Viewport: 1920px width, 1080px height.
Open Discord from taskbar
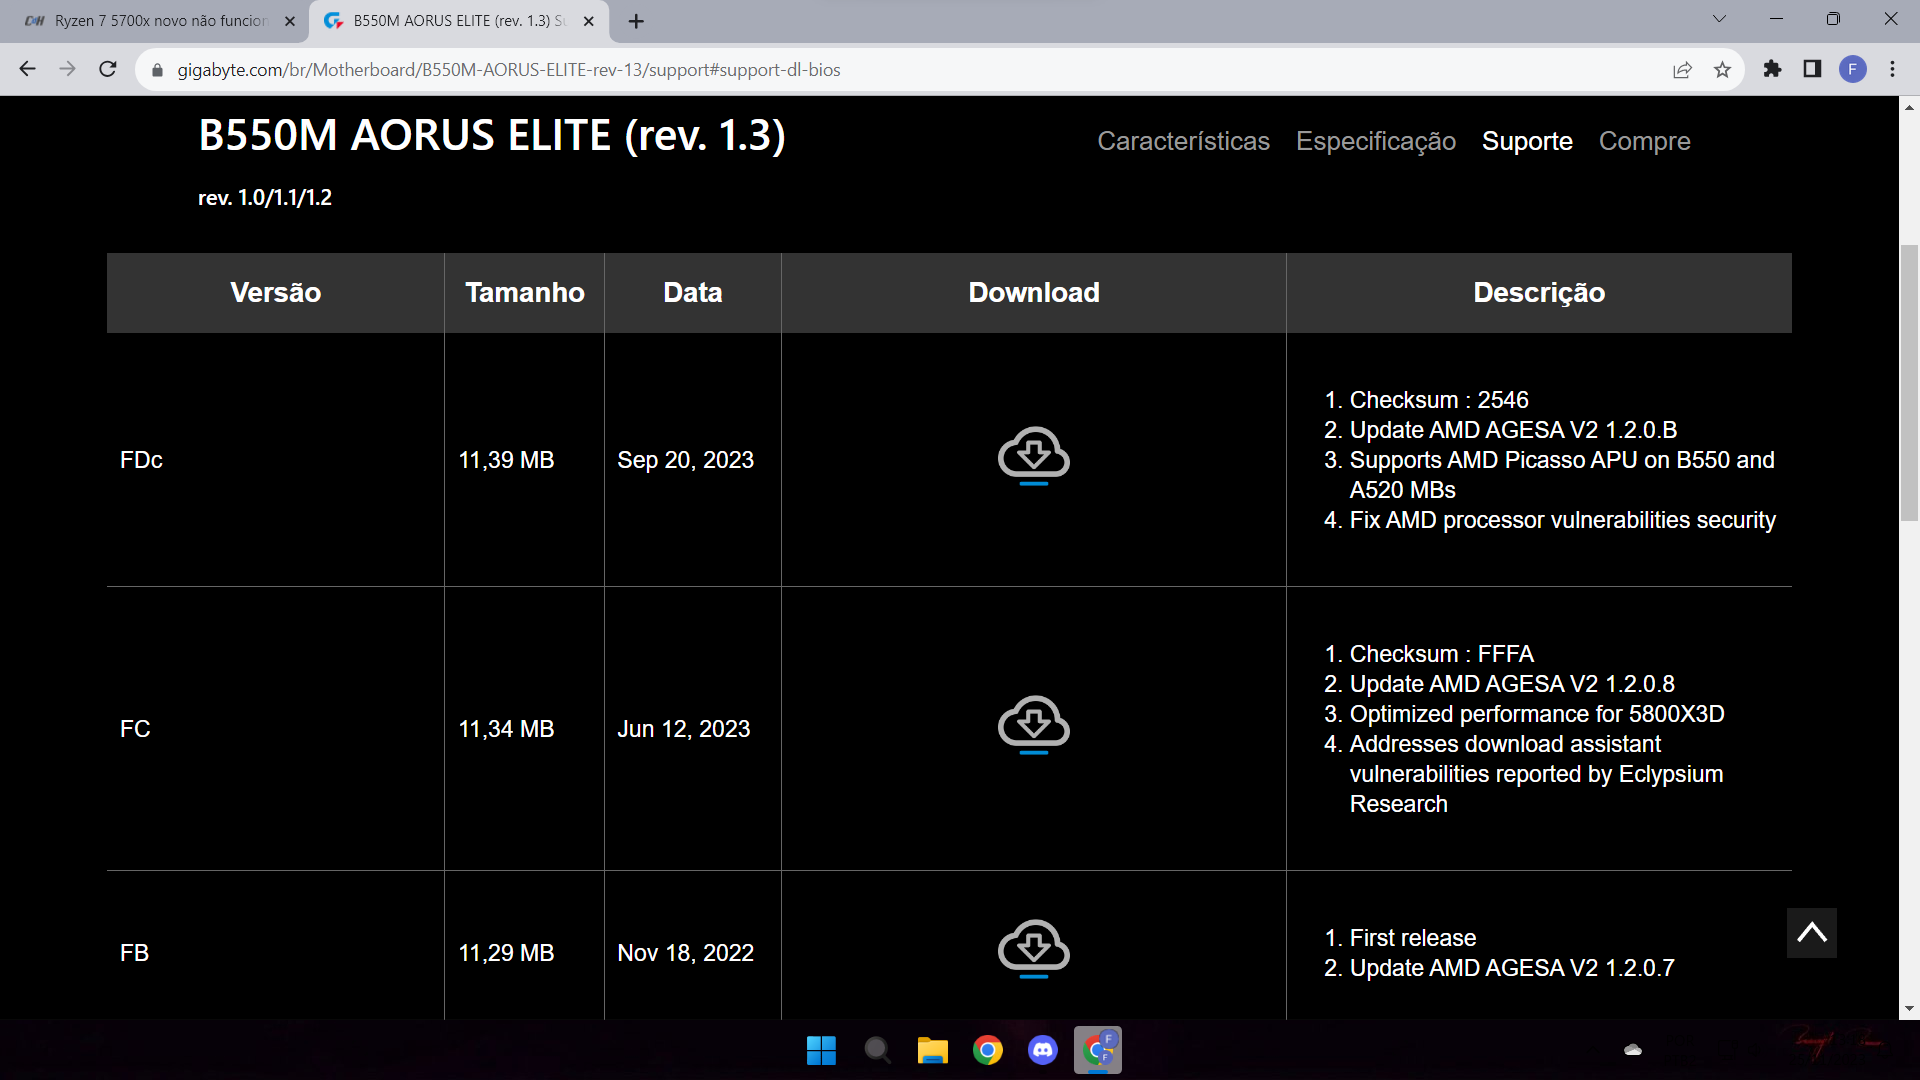pyautogui.click(x=1042, y=1050)
